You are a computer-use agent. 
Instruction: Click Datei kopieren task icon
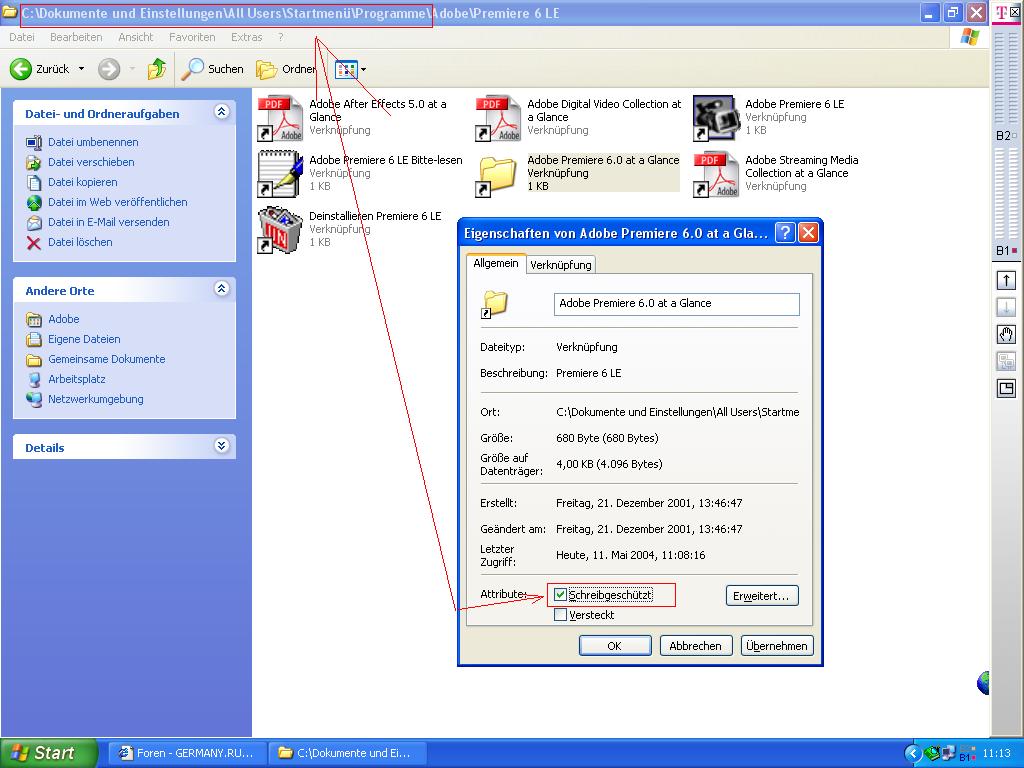click(34, 182)
